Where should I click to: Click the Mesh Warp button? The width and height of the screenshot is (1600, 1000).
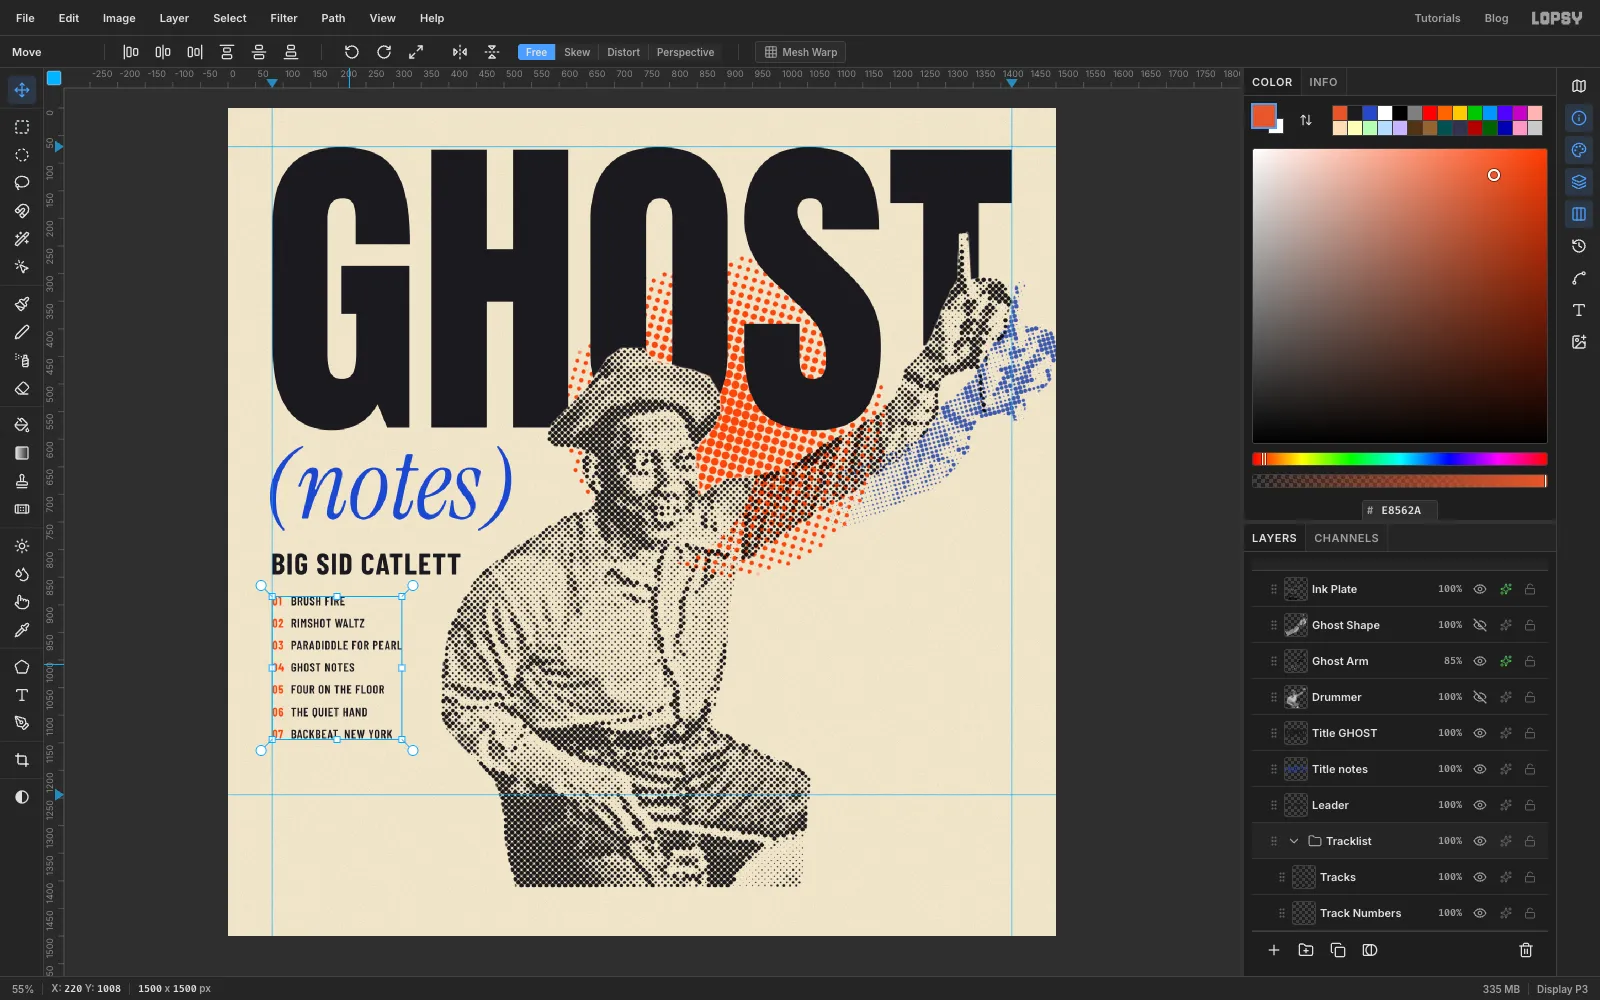[801, 52]
